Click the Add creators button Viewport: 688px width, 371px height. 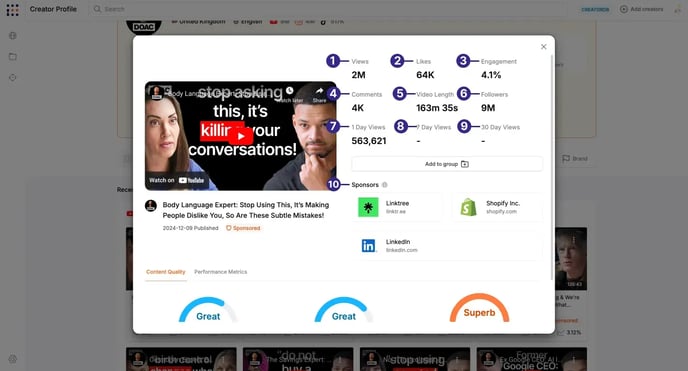[x=641, y=9]
